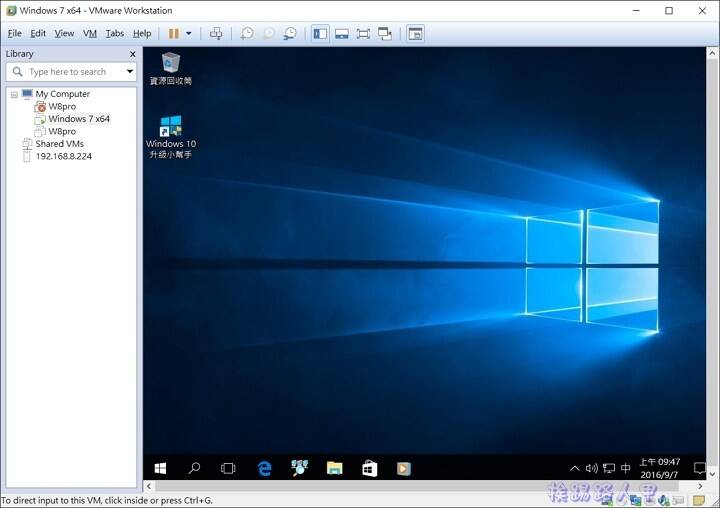Click right arrow of VM horizontal scrollbar

pyautogui.click(x=700, y=486)
